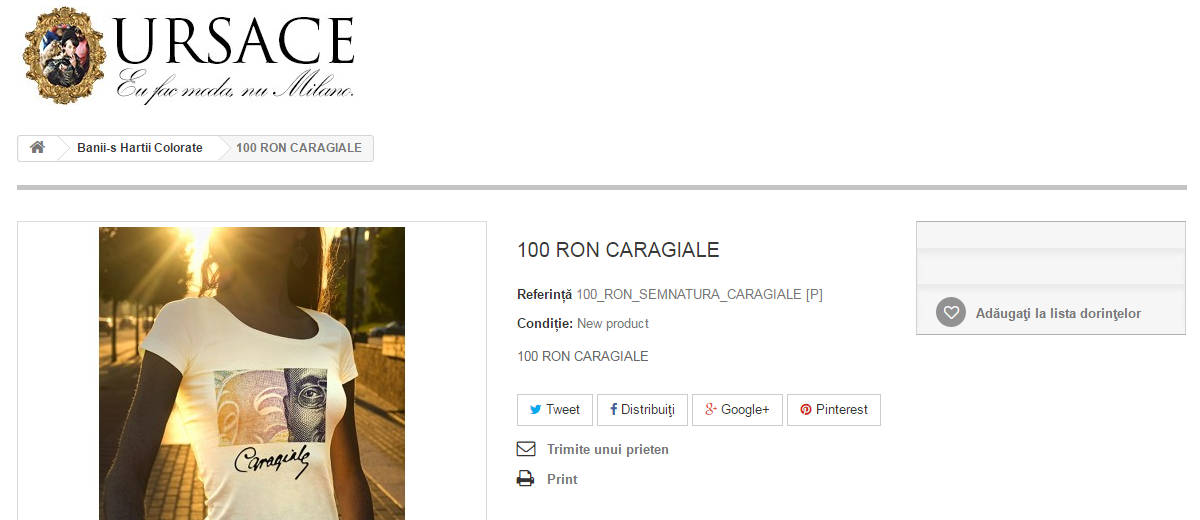Click the red Pinterest icon

[806, 410]
